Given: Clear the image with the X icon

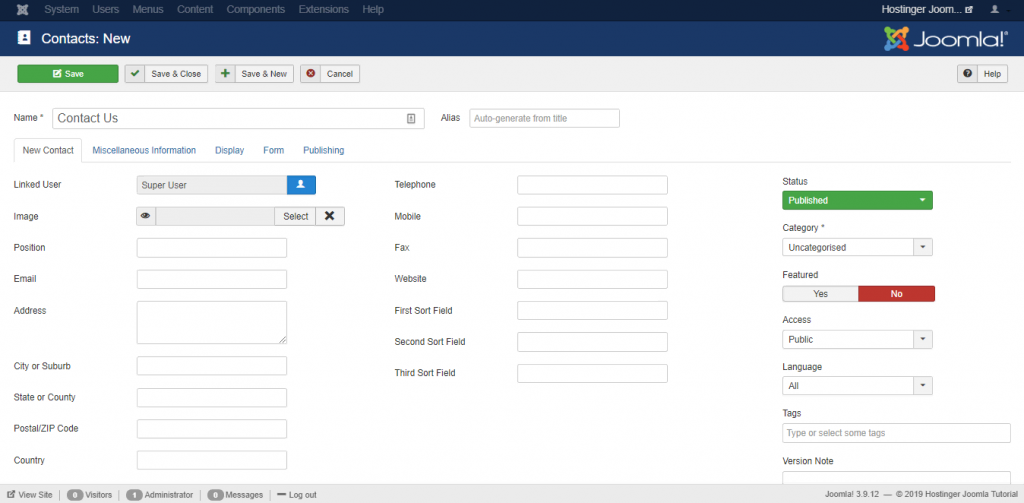Looking at the screenshot, I should coord(330,216).
